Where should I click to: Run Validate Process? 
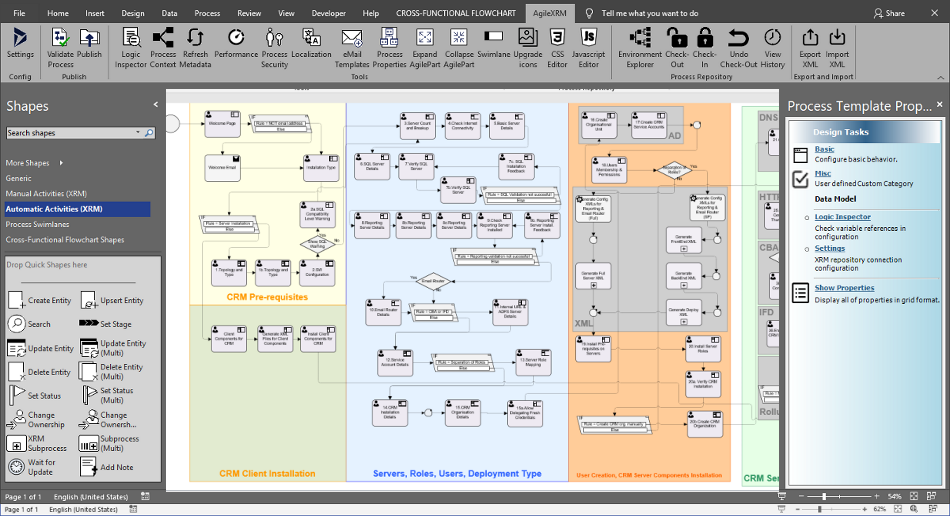click(x=60, y=48)
